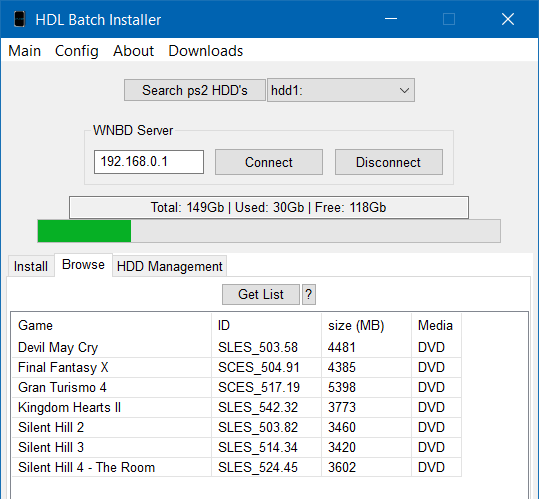Screen dimensions: 539x499
Task: Open the Main menu
Action: (24, 51)
